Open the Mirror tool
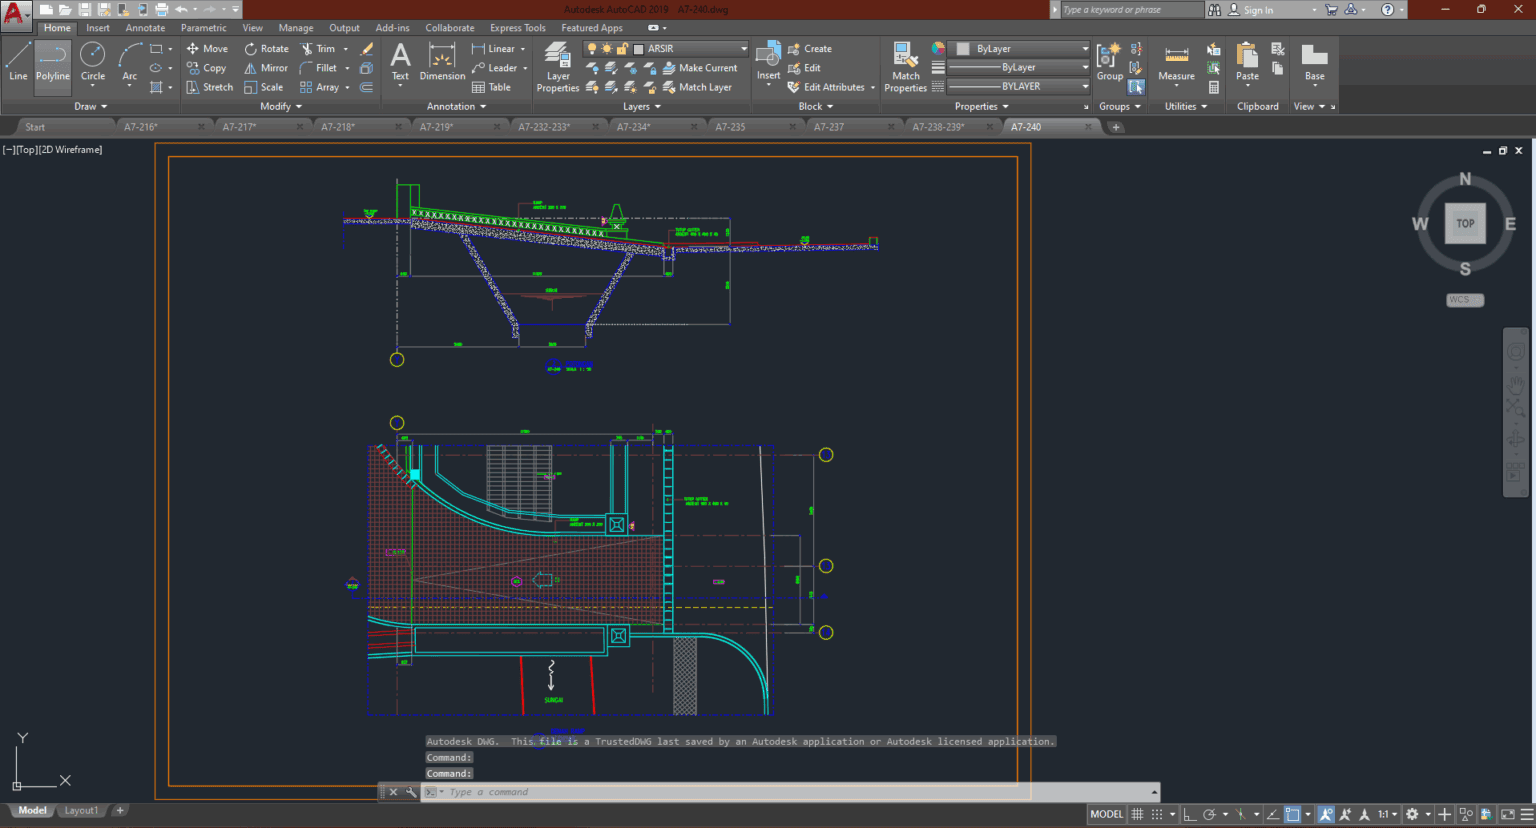Screen dimensions: 1536x828 coord(265,67)
